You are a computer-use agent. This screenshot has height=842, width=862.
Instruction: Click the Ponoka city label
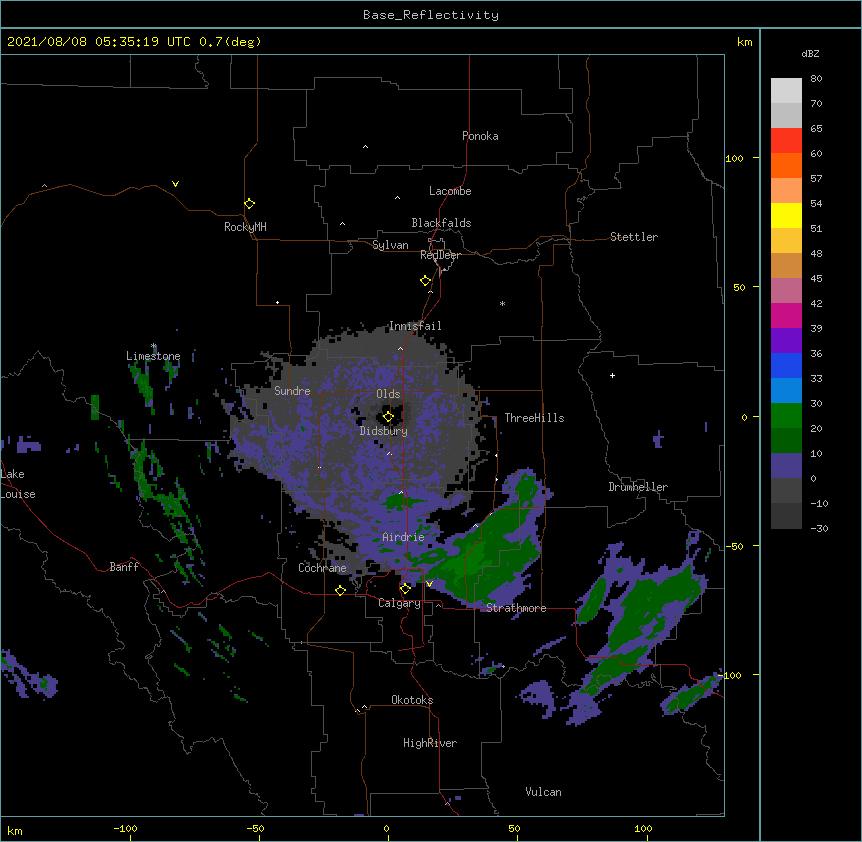[480, 136]
